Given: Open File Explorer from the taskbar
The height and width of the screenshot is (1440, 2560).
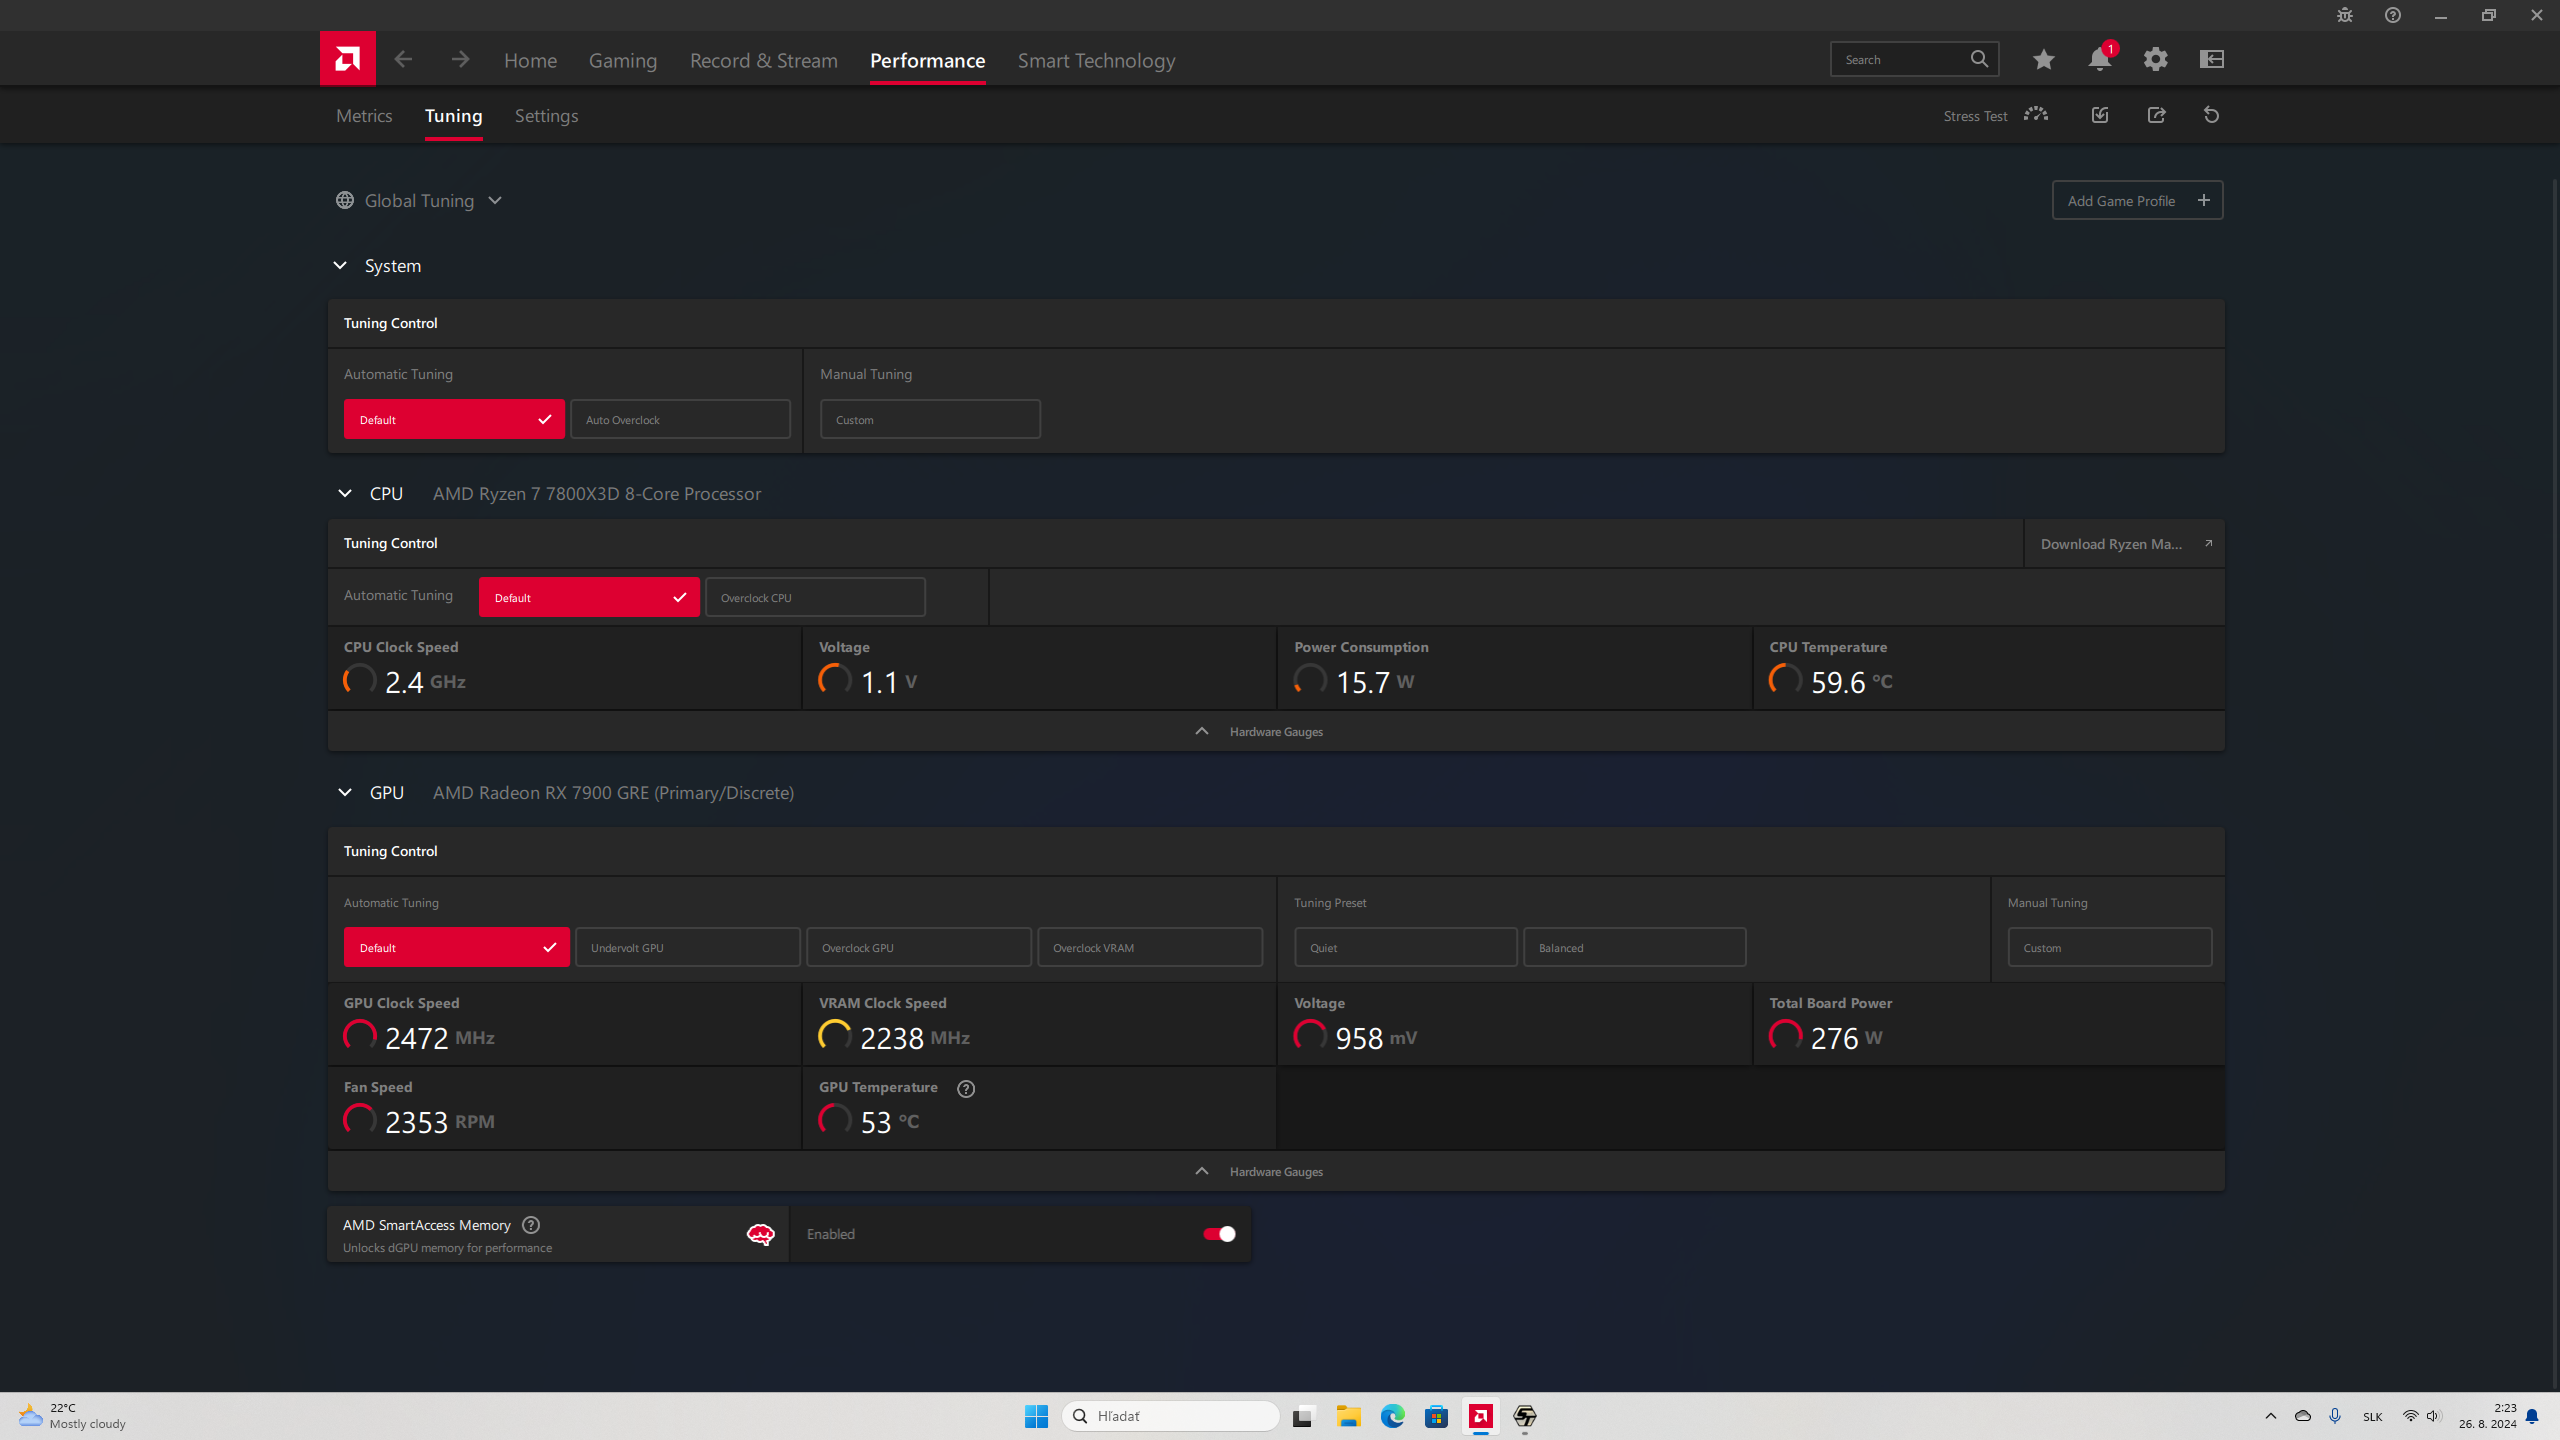Looking at the screenshot, I should point(1348,1416).
